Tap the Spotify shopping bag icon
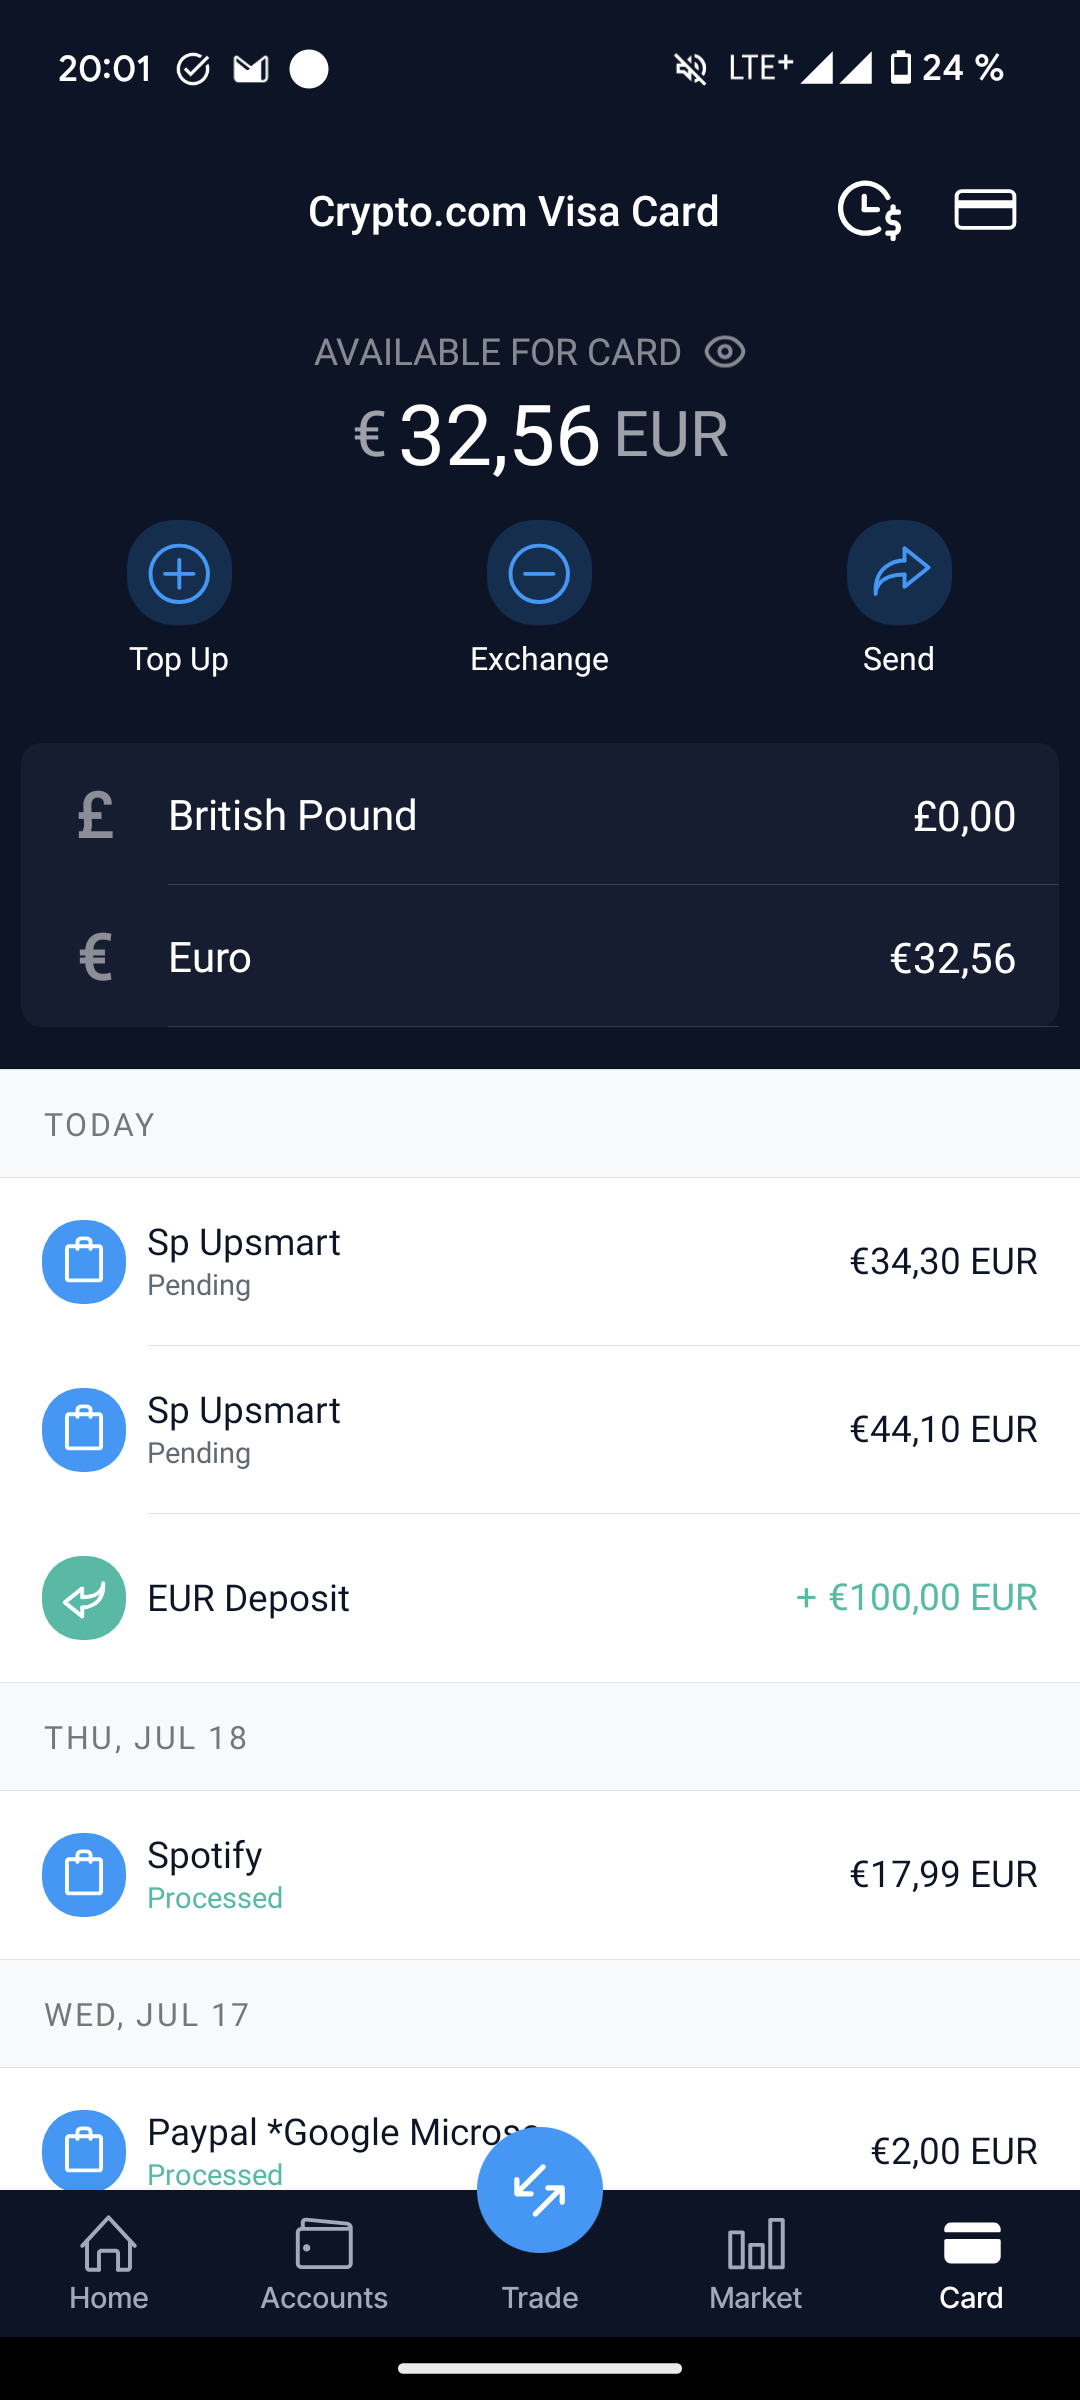The width and height of the screenshot is (1080, 2400). (84, 1875)
